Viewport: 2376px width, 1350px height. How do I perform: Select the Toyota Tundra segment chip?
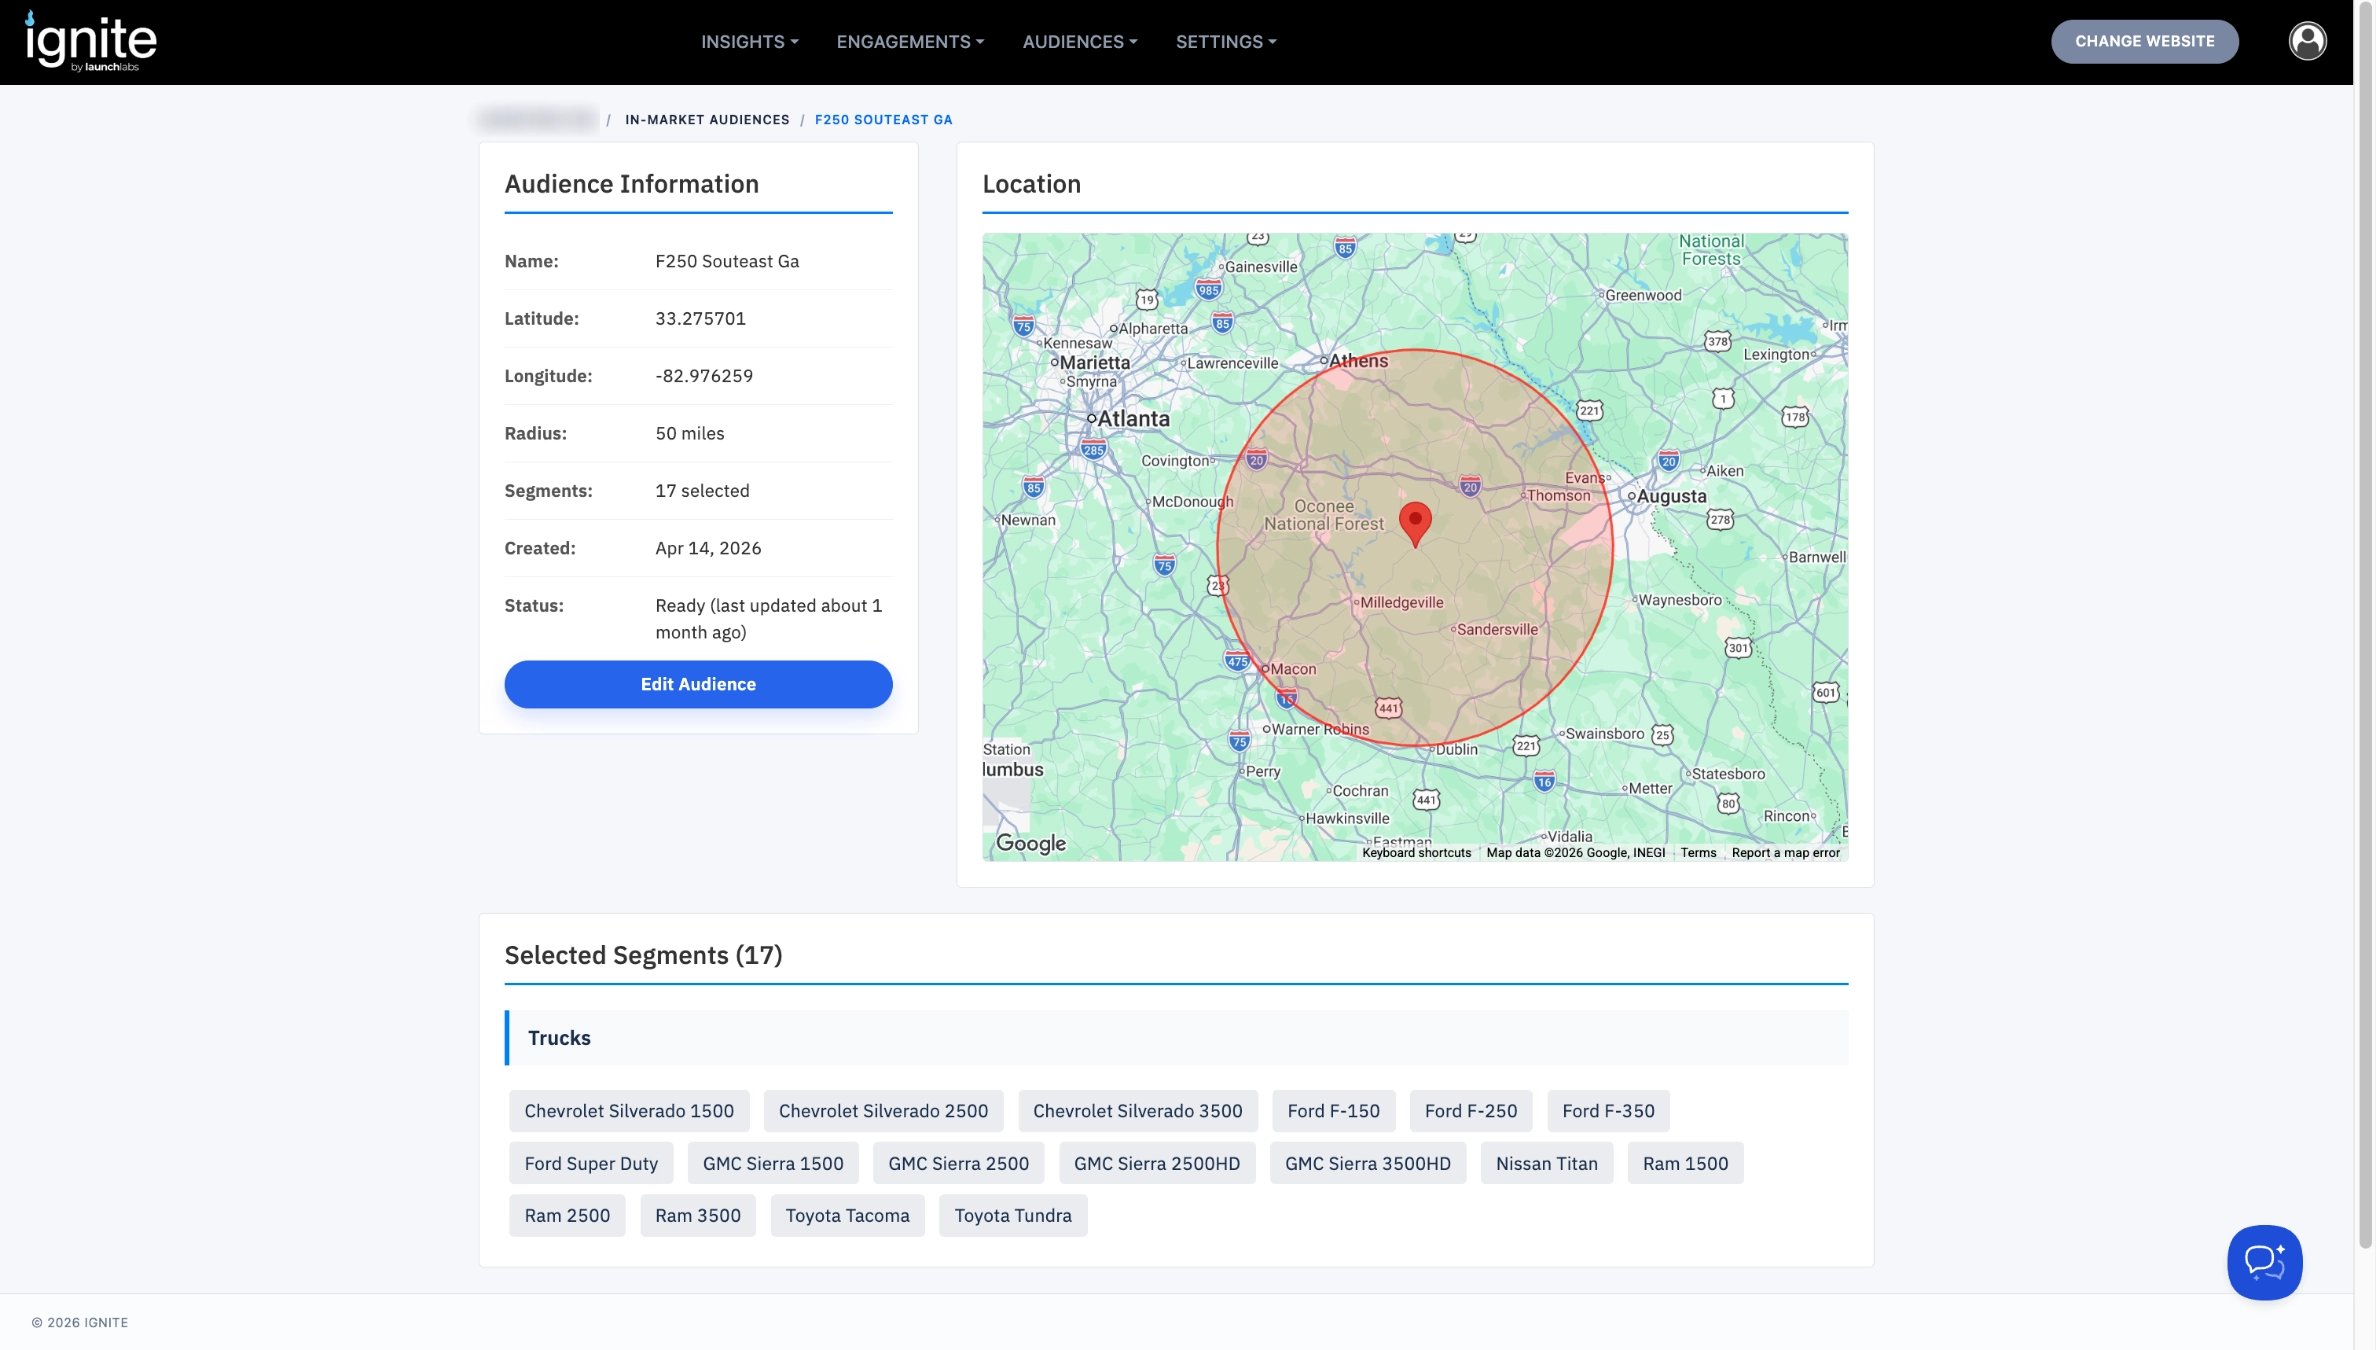point(1012,1216)
